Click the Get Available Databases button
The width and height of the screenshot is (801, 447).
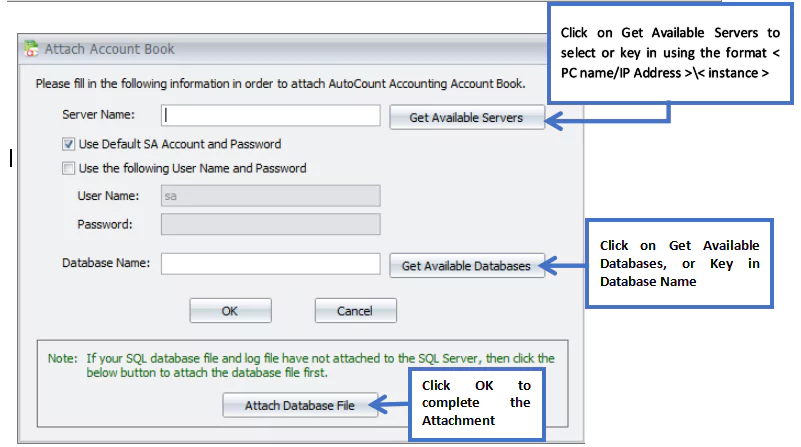(466, 266)
